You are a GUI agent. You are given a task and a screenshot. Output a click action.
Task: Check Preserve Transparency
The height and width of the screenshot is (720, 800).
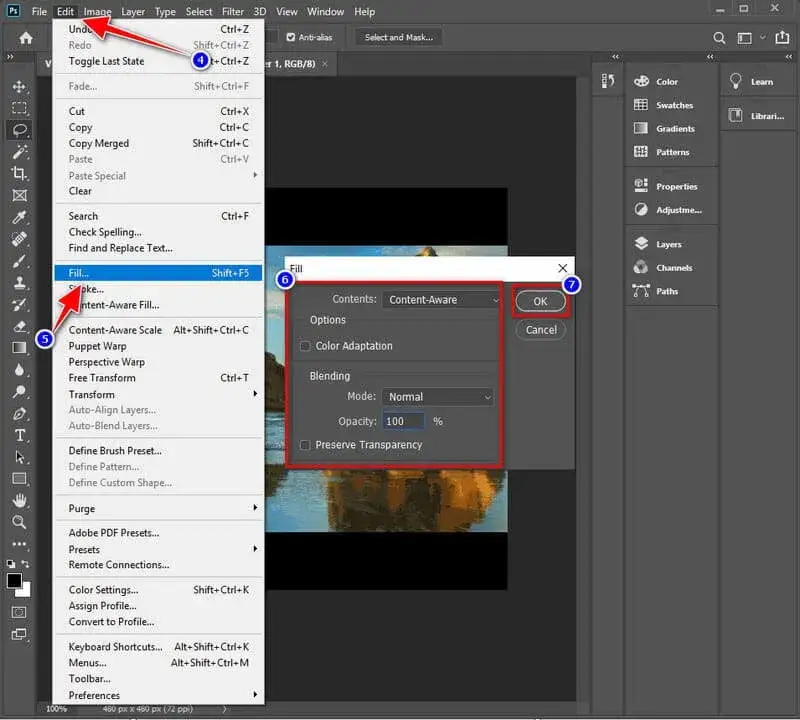[x=305, y=444]
